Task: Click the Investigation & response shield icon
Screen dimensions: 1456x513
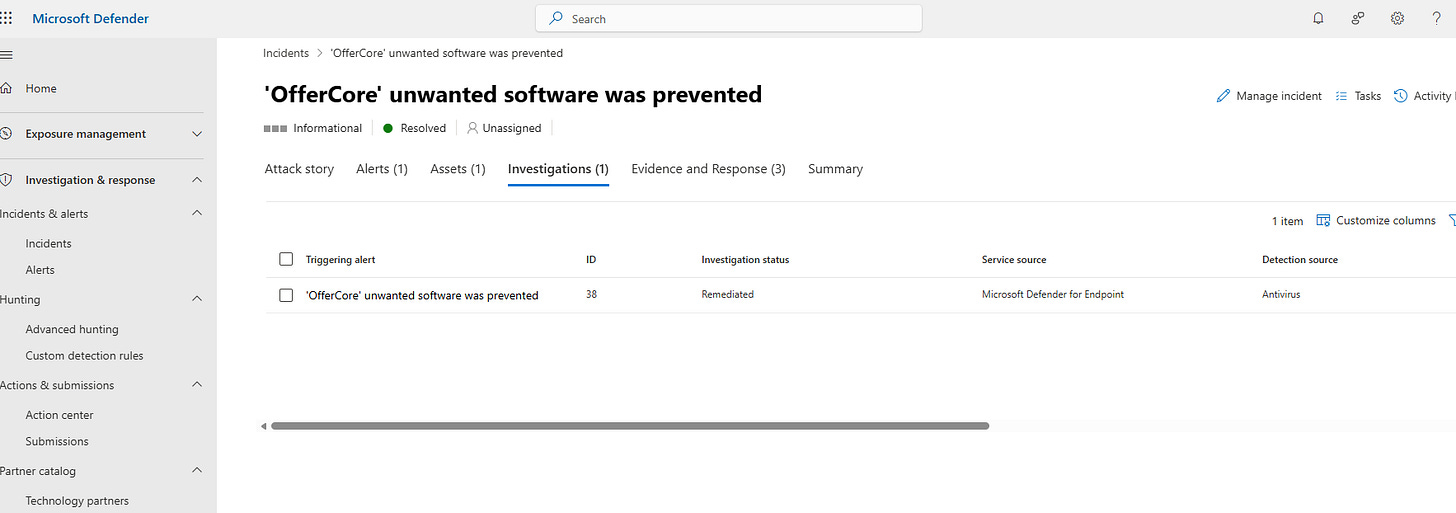Action: [6, 180]
